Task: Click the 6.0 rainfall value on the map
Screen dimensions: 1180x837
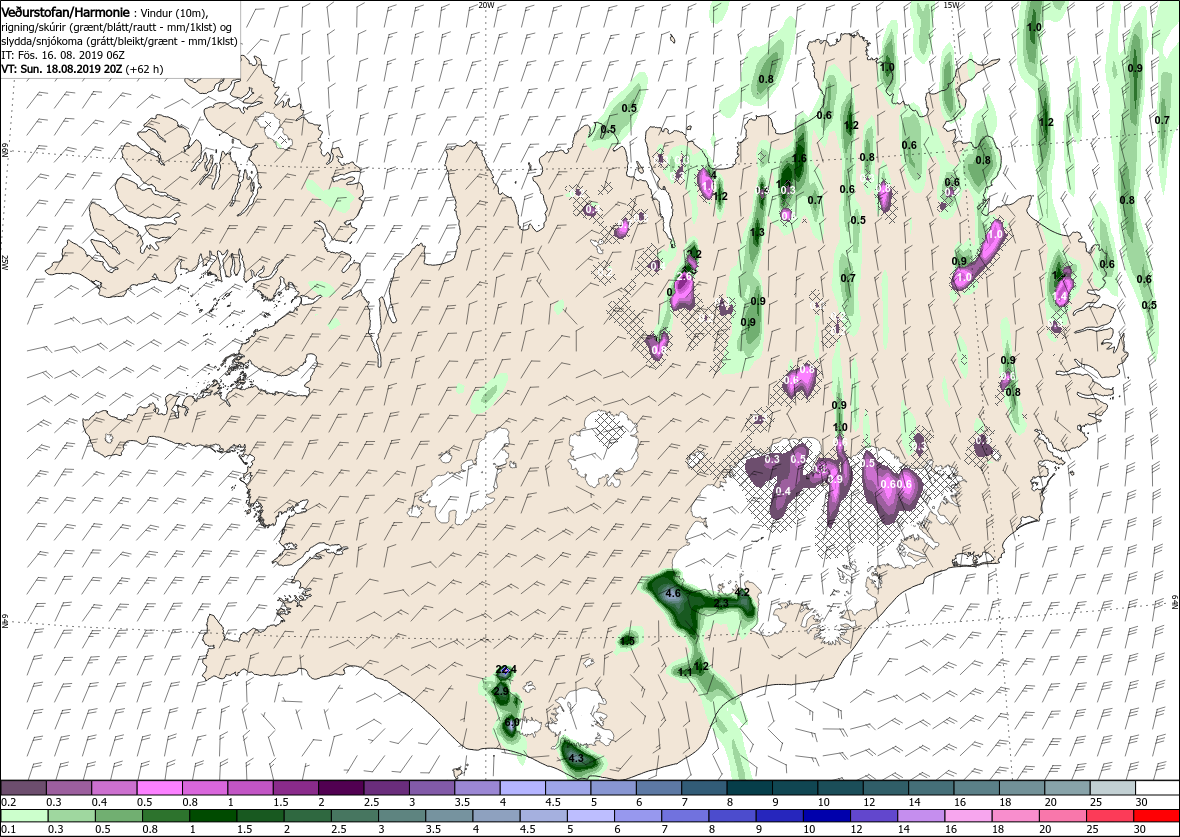Action: [511, 723]
